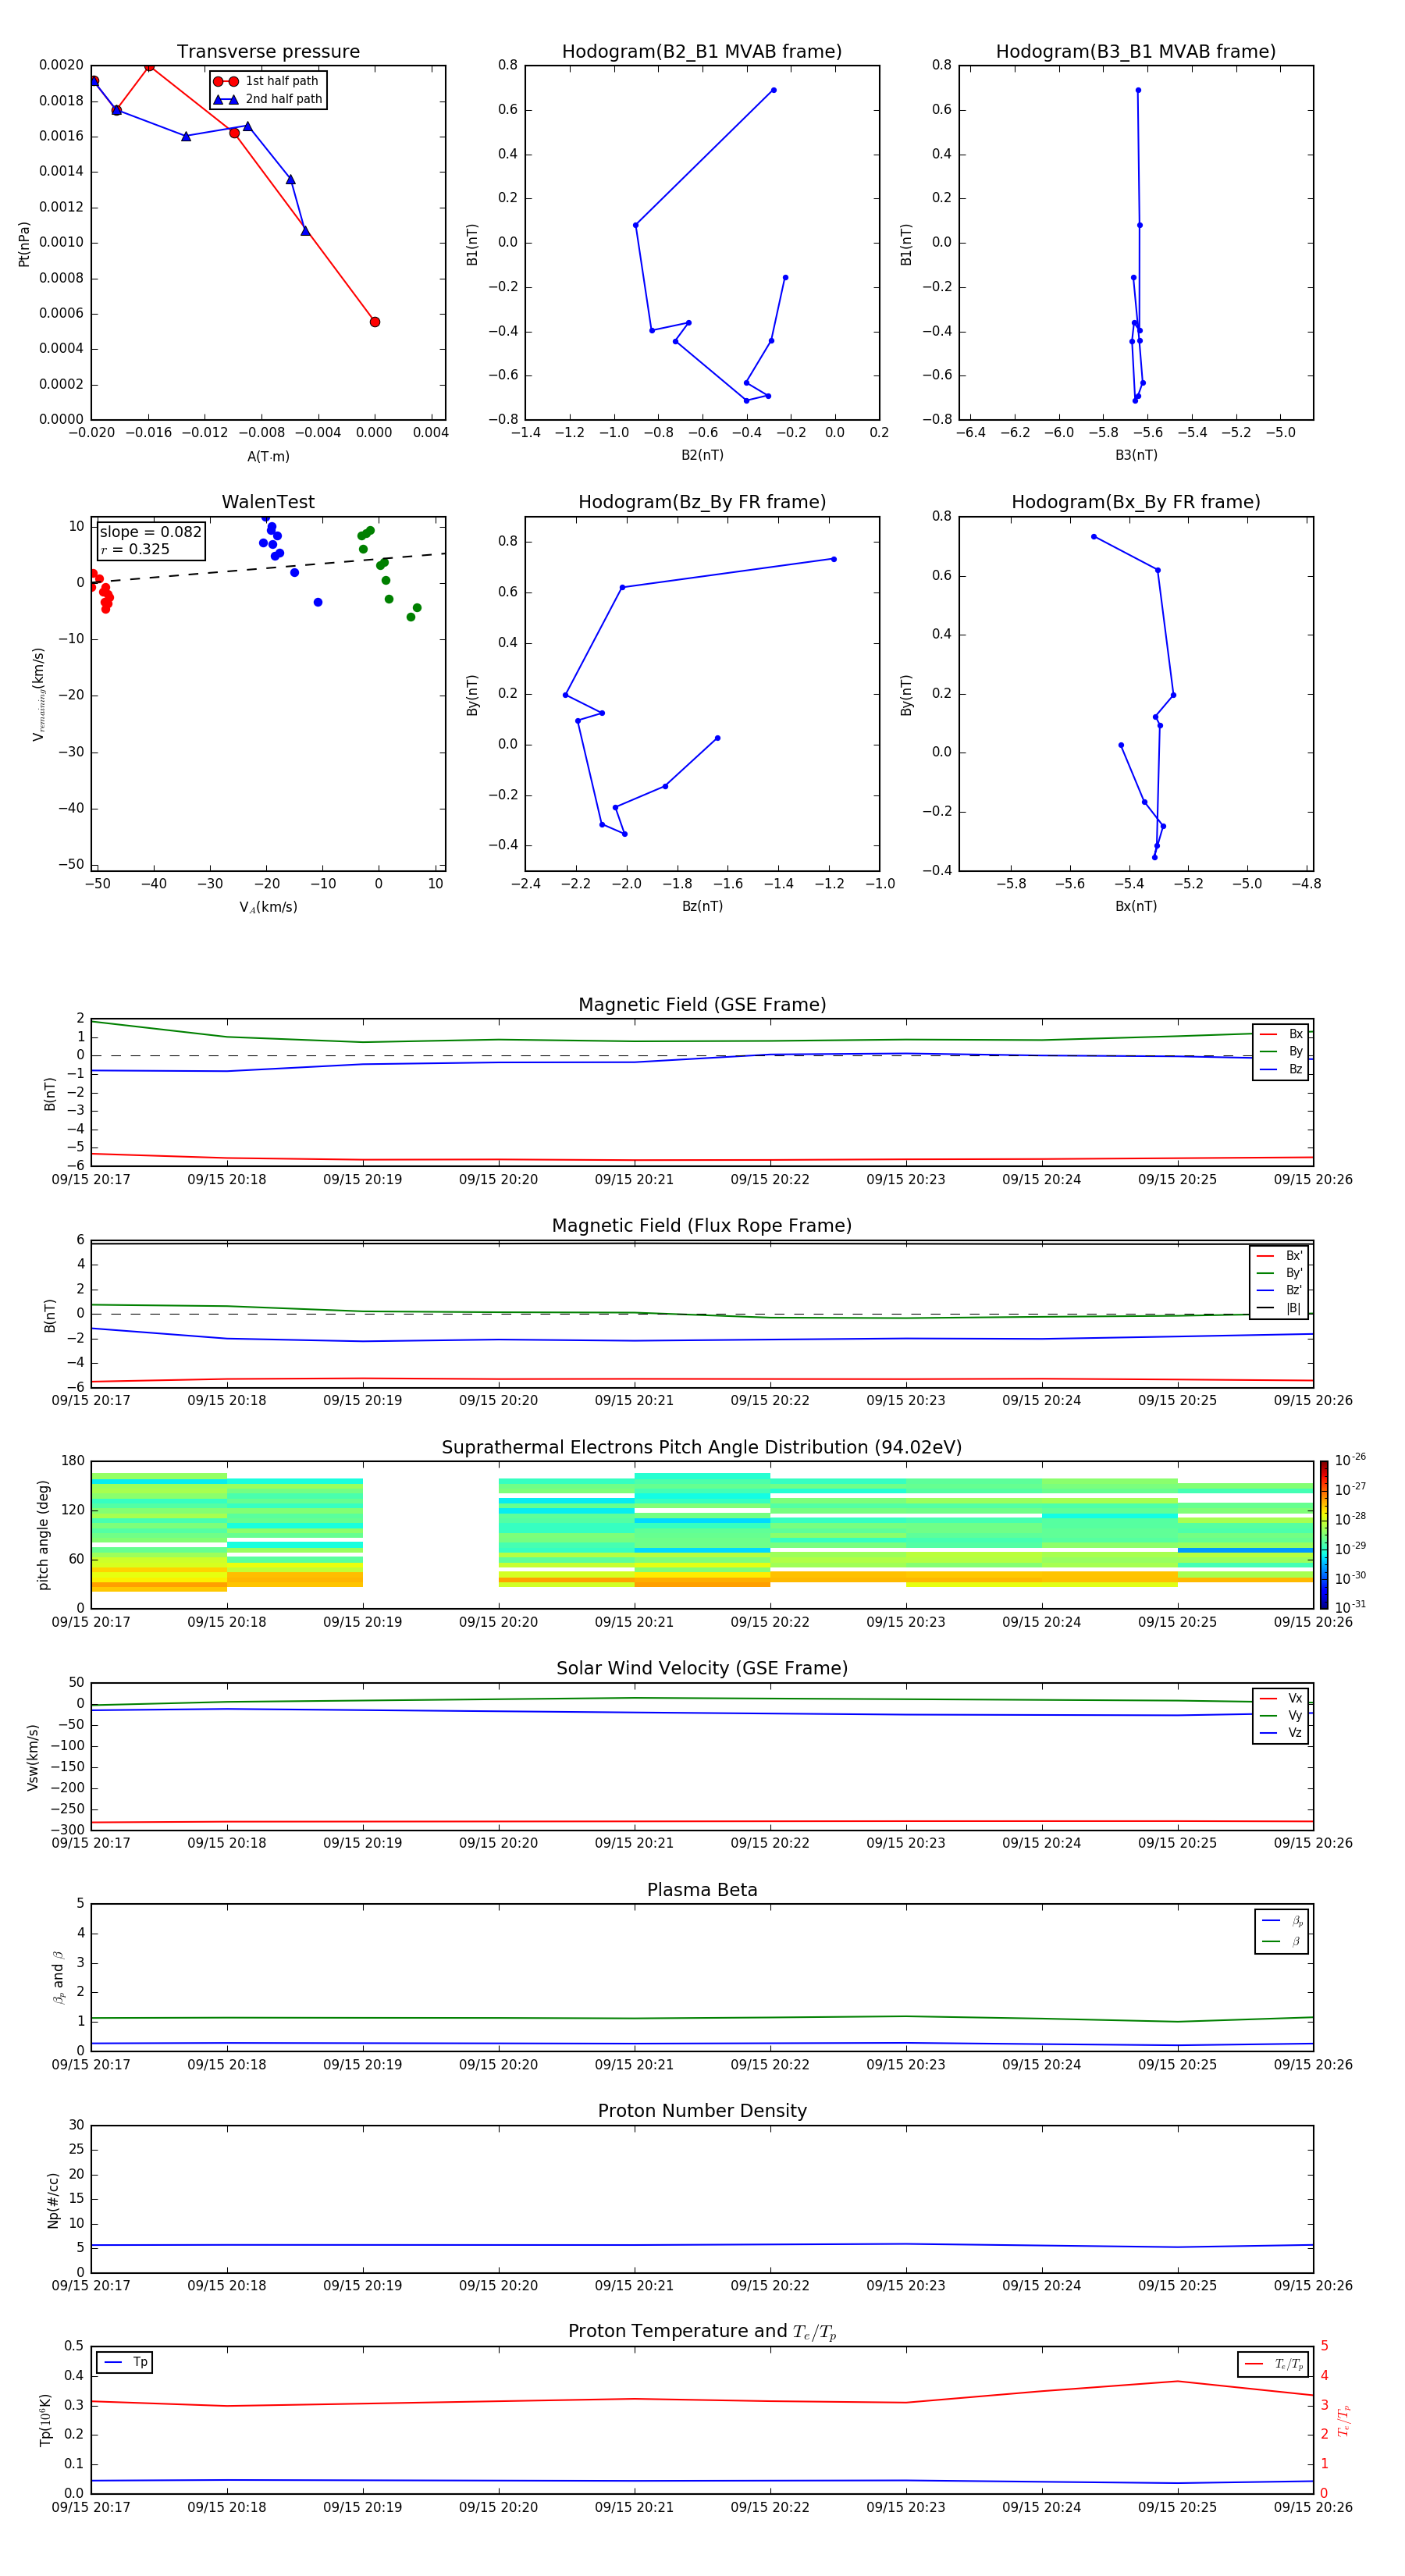Click the topmost point in B2_B1 hodogram

[773, 90]
